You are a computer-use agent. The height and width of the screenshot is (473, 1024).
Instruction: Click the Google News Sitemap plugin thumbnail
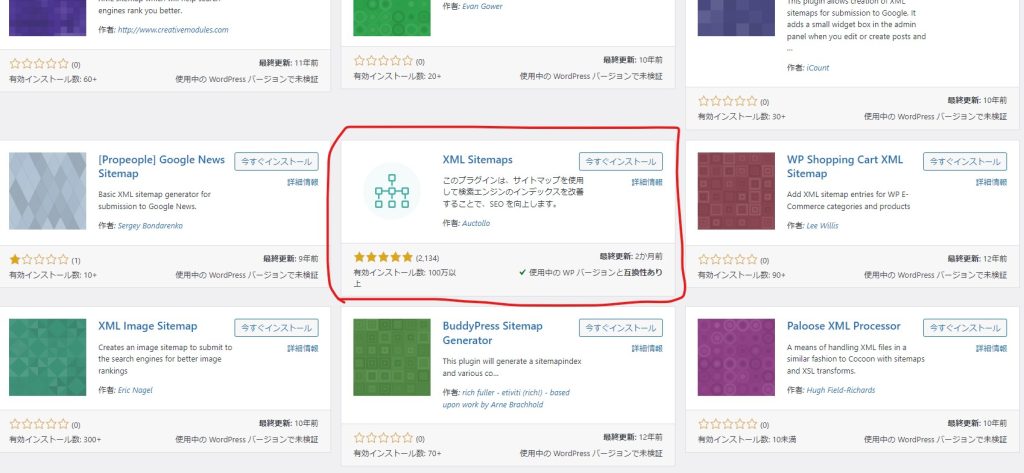click(x=47, y=192)
